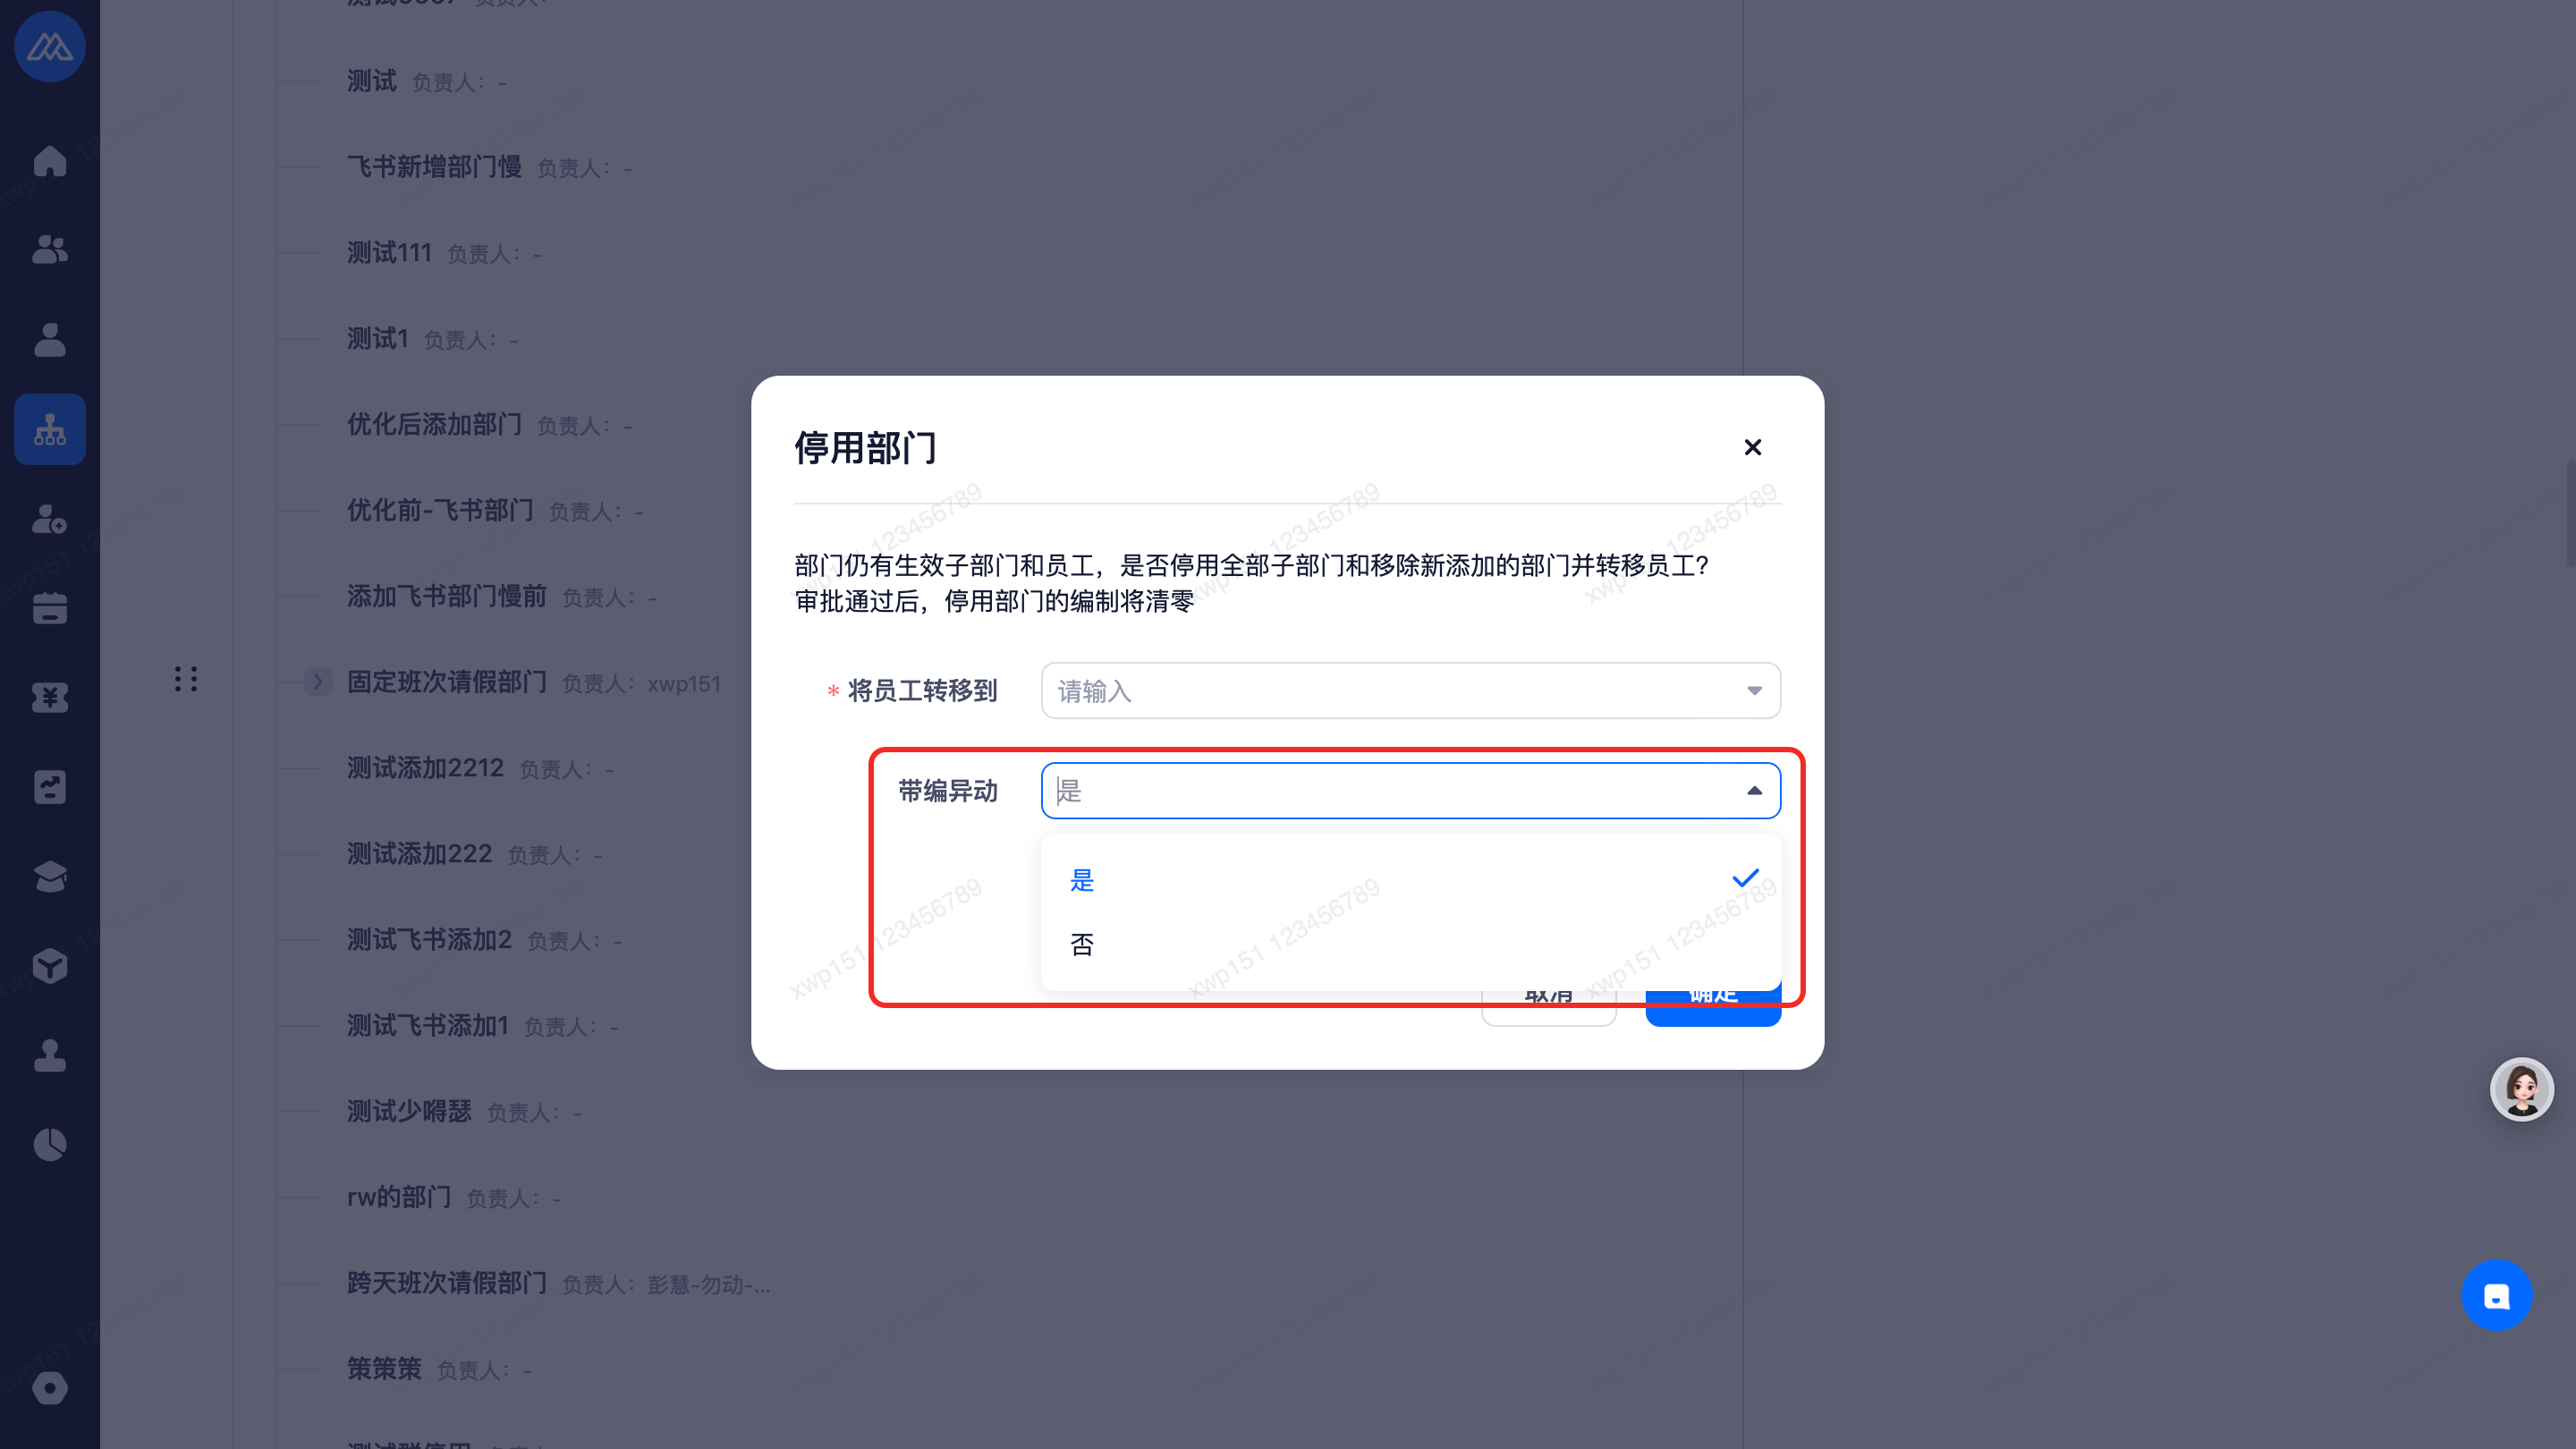Click the home icon in sidebar
This screenshot has width=2576, height=1449.
(x=49, y=161)
